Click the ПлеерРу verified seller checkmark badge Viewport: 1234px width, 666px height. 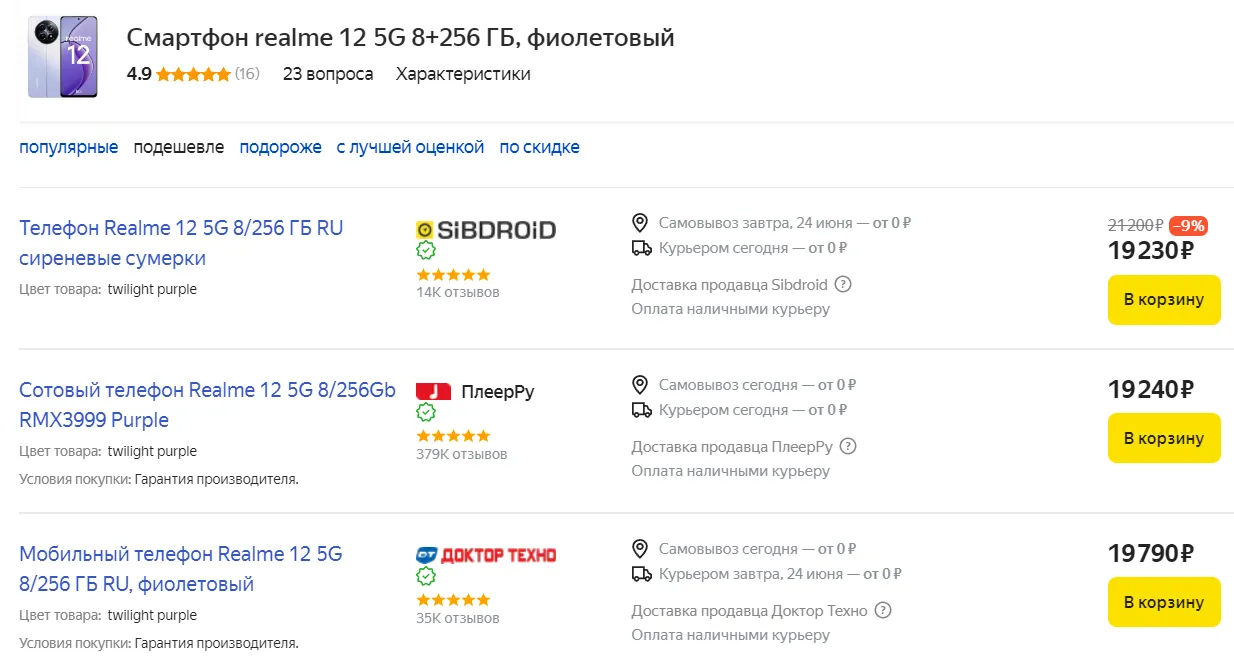(x=426, y=413)
